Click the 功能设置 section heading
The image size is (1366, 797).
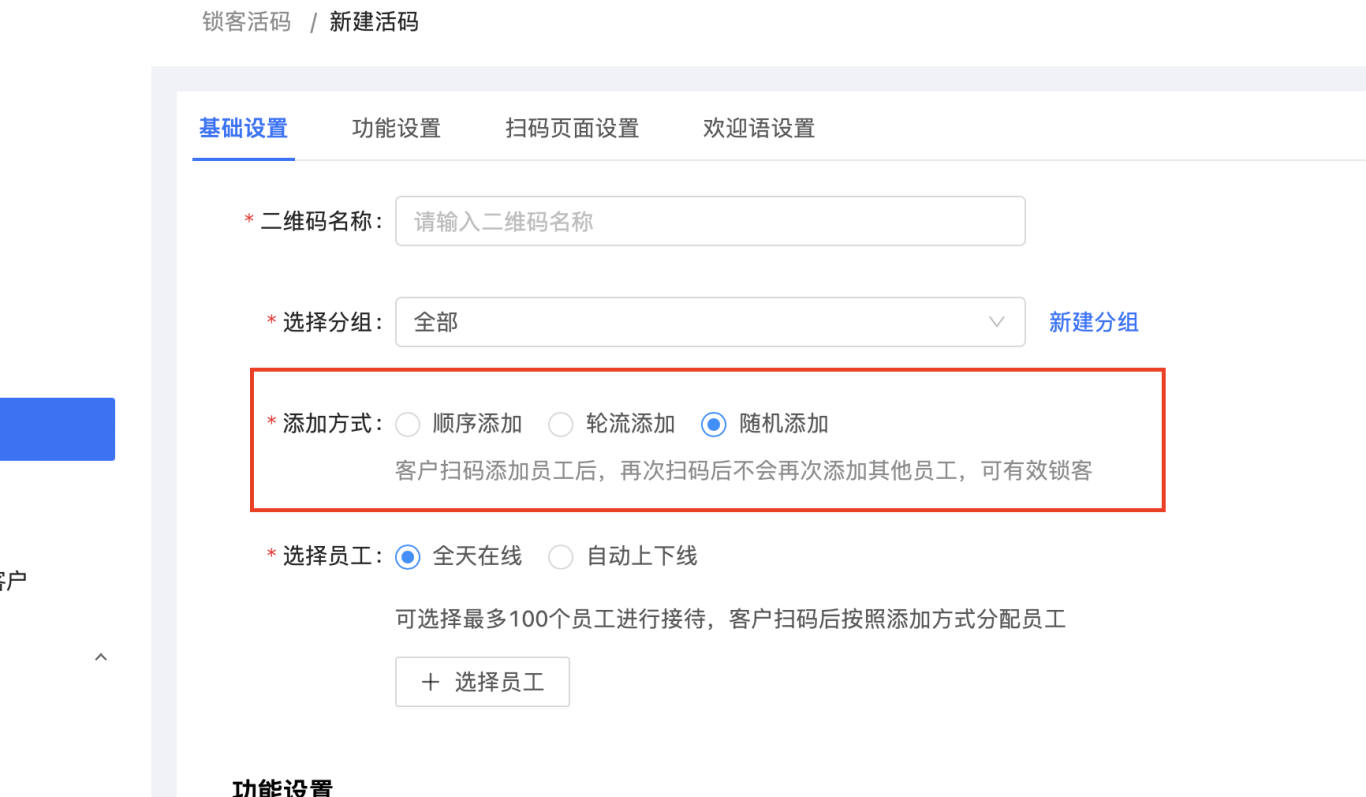click(x=282, y=787)
